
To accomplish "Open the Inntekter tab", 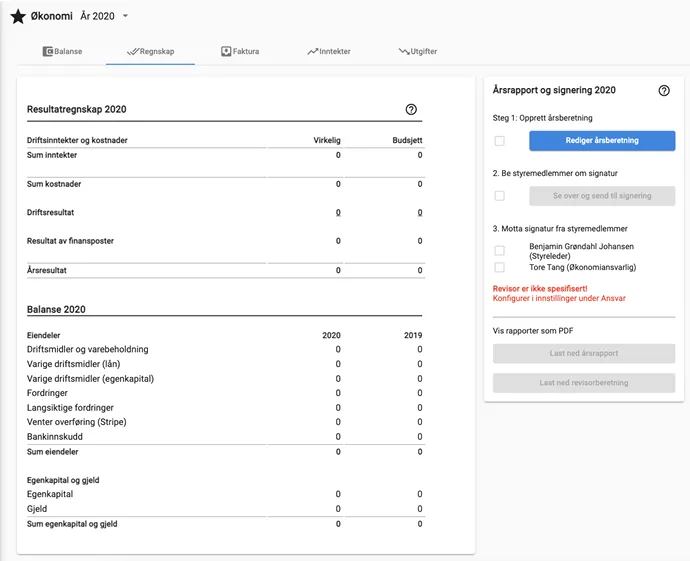I will [x=329, y=51].
